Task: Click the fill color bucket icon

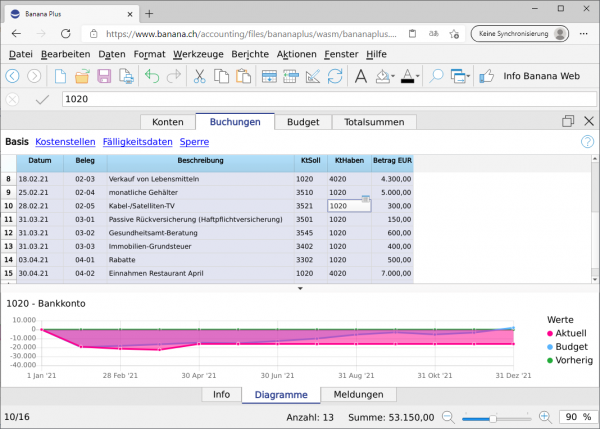Action: [x=382, y=76]
